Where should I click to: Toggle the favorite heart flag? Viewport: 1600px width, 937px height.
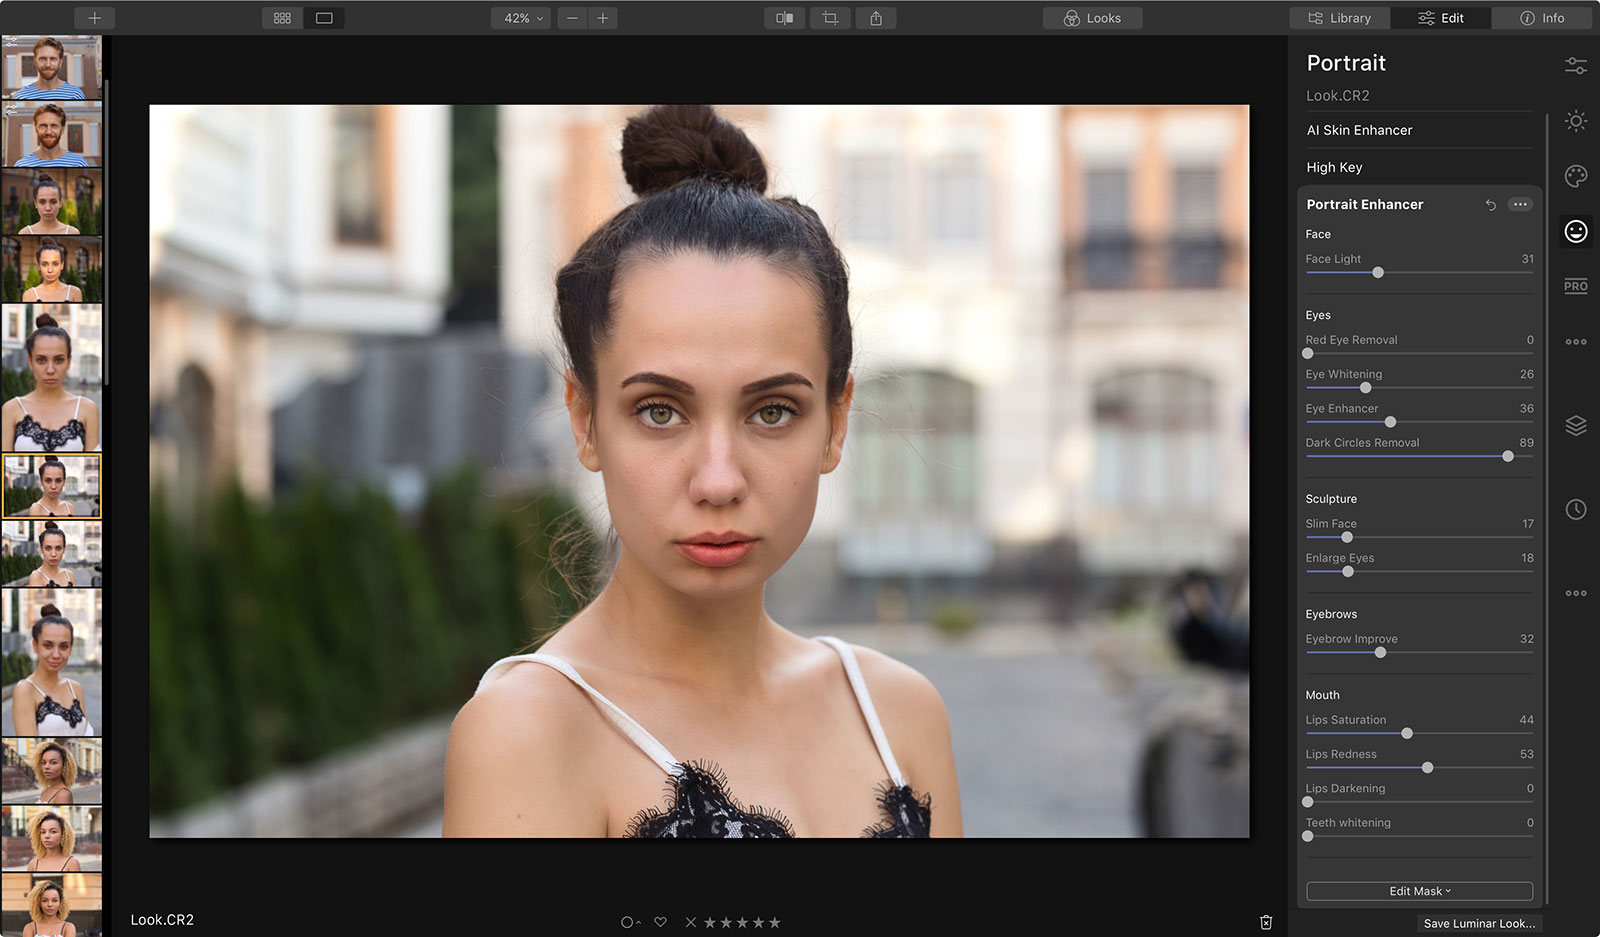pos(660,922)
